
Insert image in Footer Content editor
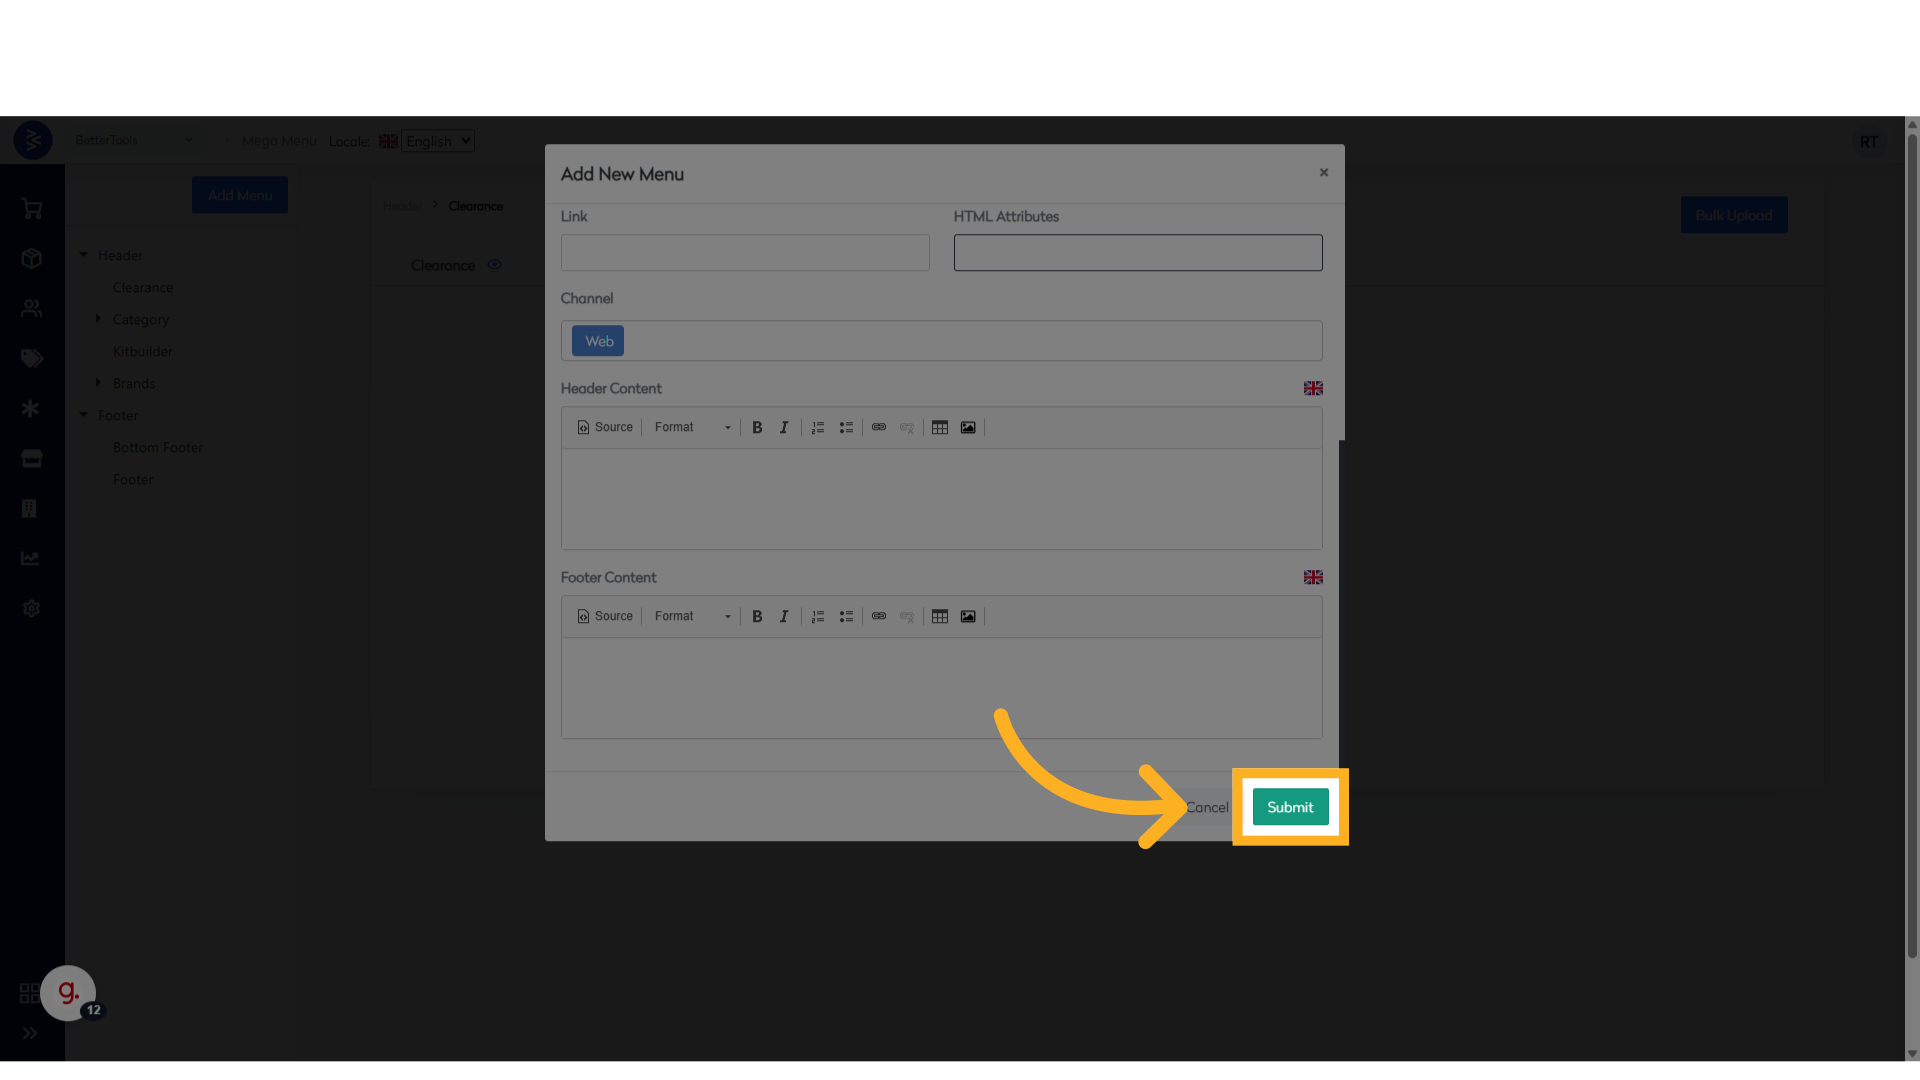968,616
